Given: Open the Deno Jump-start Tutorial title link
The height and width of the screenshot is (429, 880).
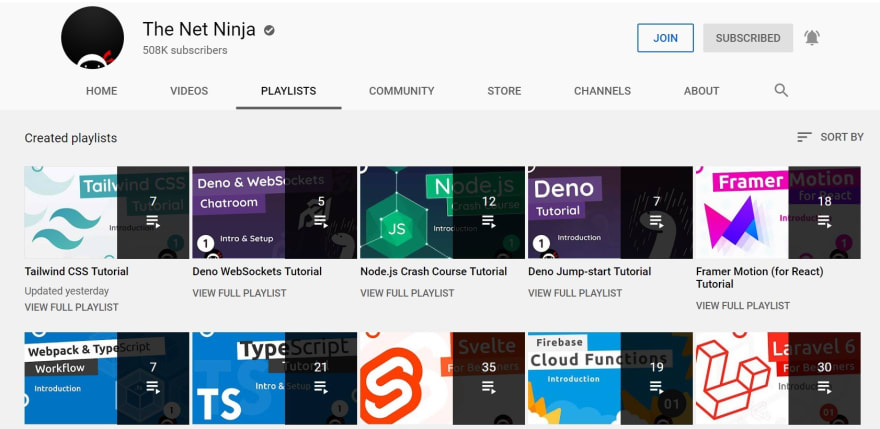Looking at the screenshot, I should click(589, 271).
